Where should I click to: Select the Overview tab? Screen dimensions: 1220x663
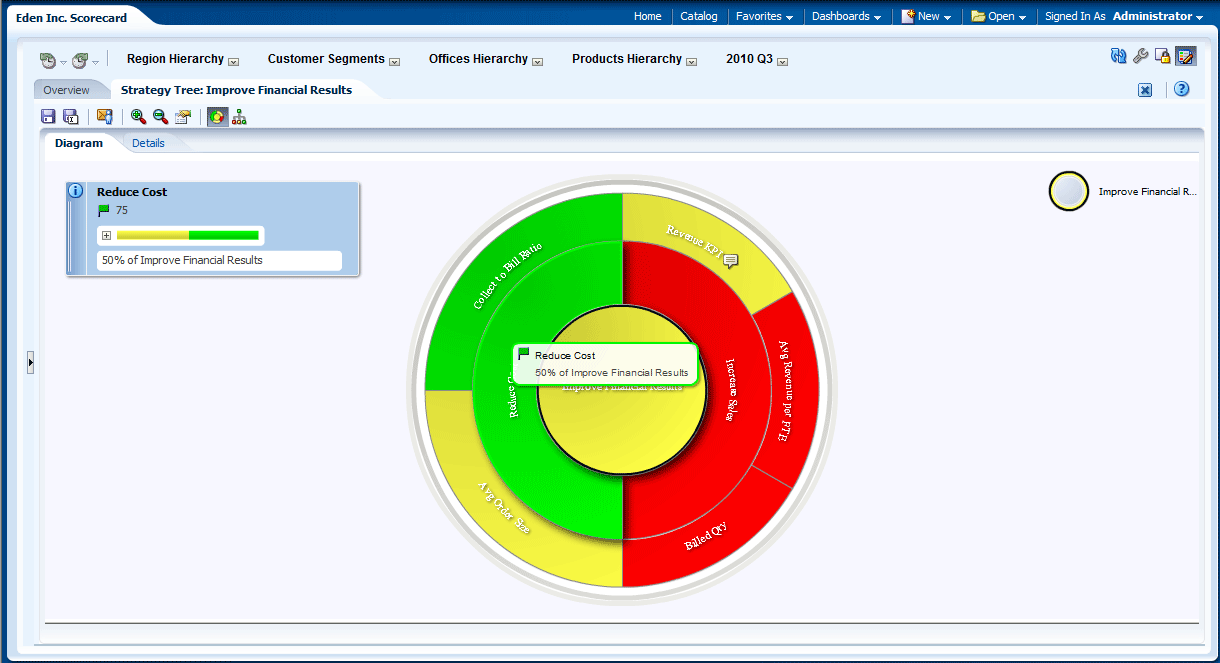point(66,90)
